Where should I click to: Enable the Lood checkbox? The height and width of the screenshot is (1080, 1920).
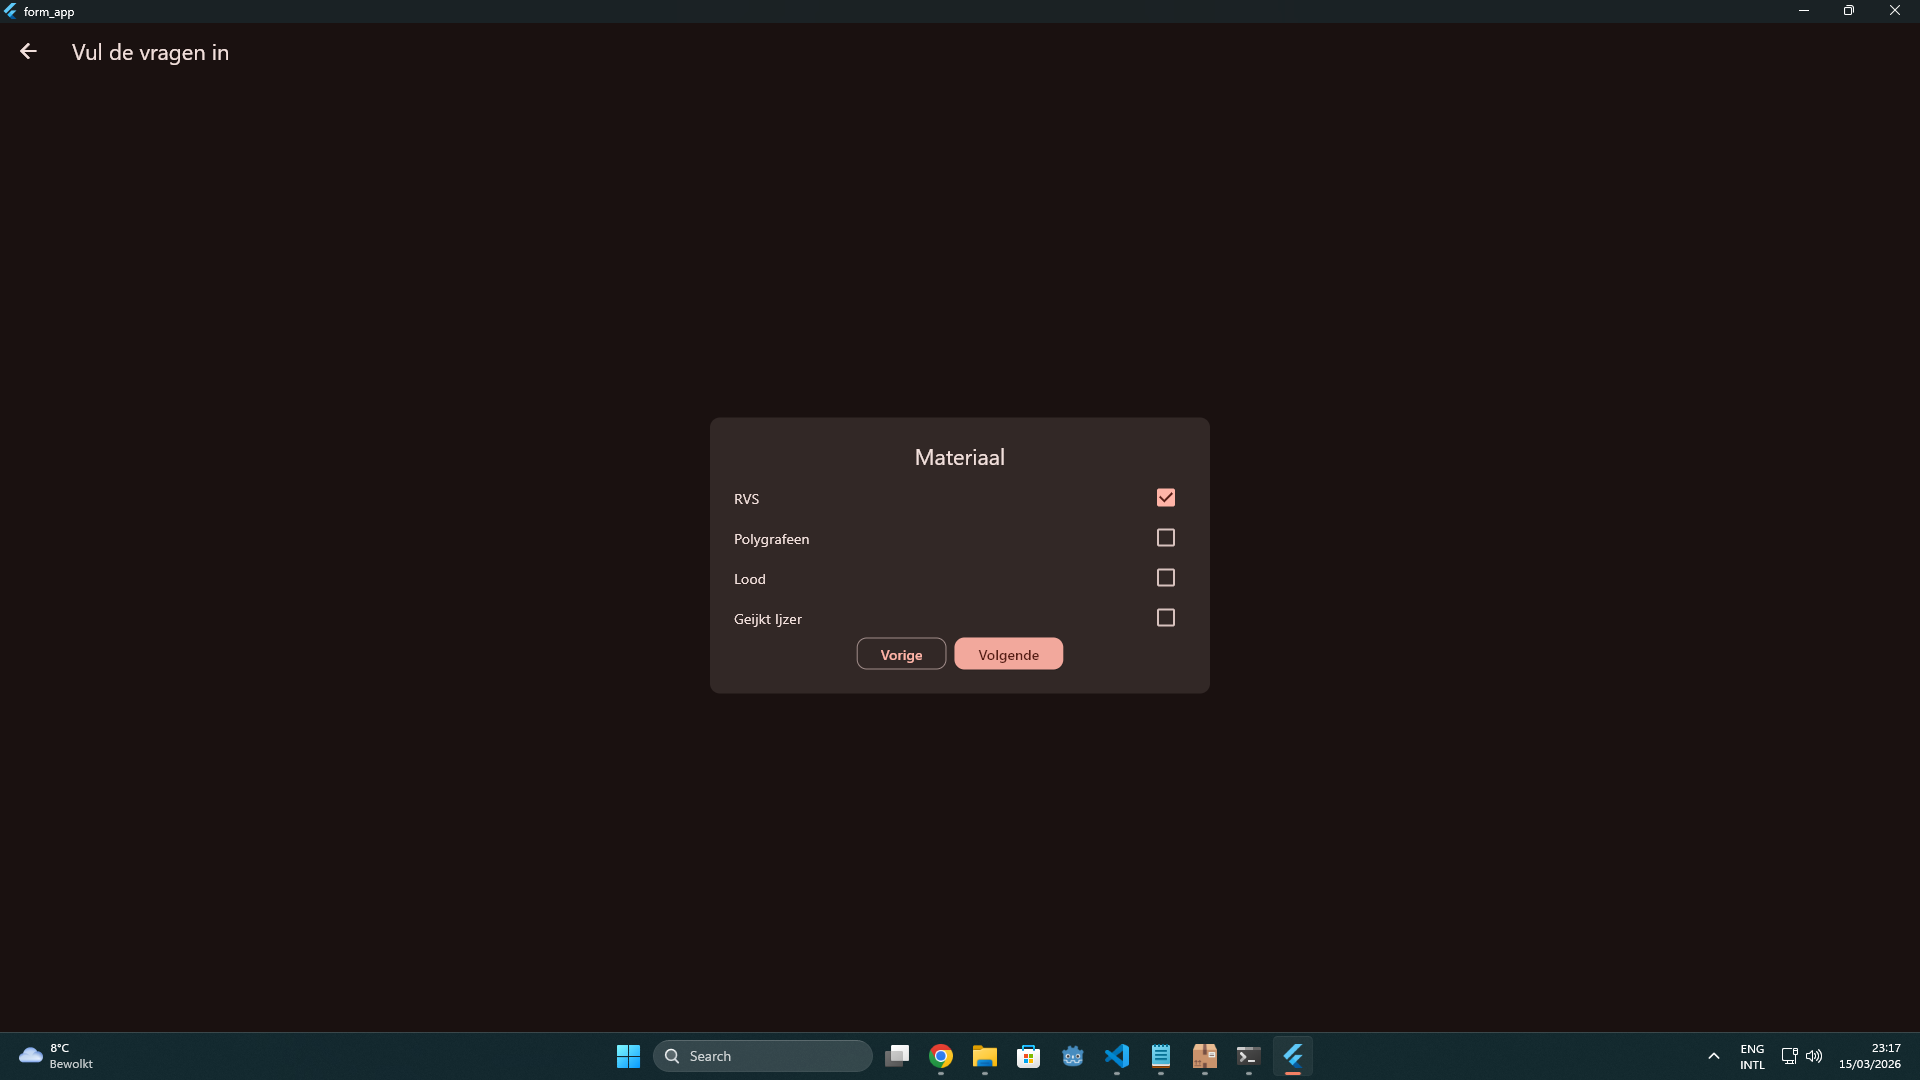tap(1165, 578)
